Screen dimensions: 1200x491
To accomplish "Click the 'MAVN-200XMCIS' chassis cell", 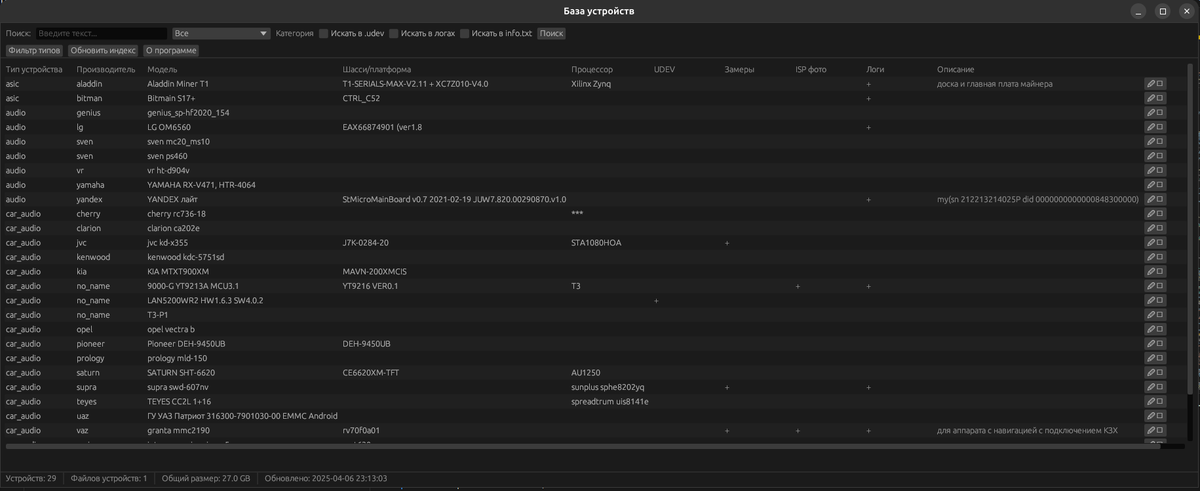I will [x=374, y=271].
